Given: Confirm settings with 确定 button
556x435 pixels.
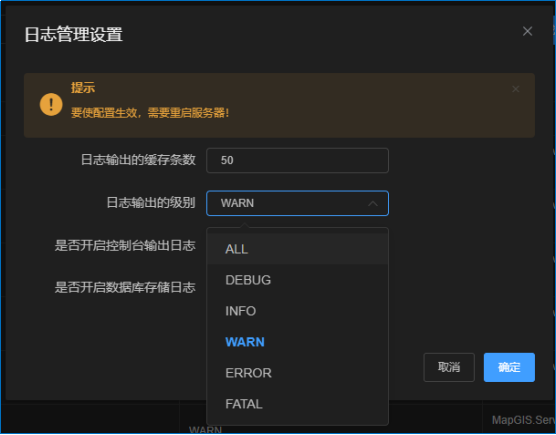Looking at the screenshot, I should (509, 367).
